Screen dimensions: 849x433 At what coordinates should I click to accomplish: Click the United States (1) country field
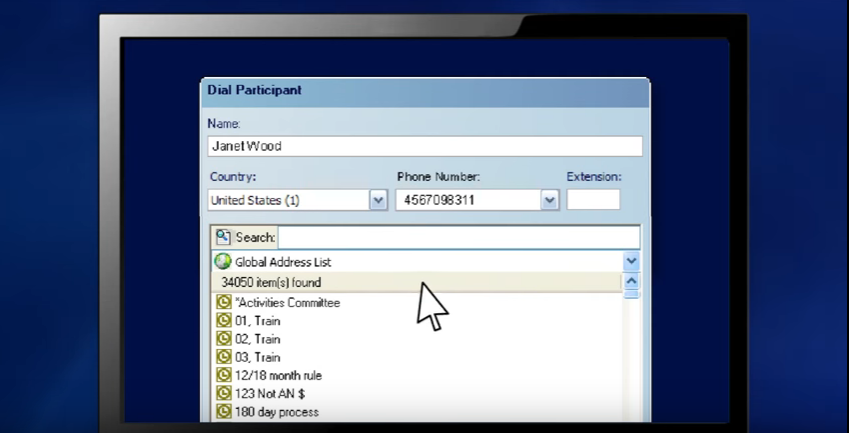[287, 200]
